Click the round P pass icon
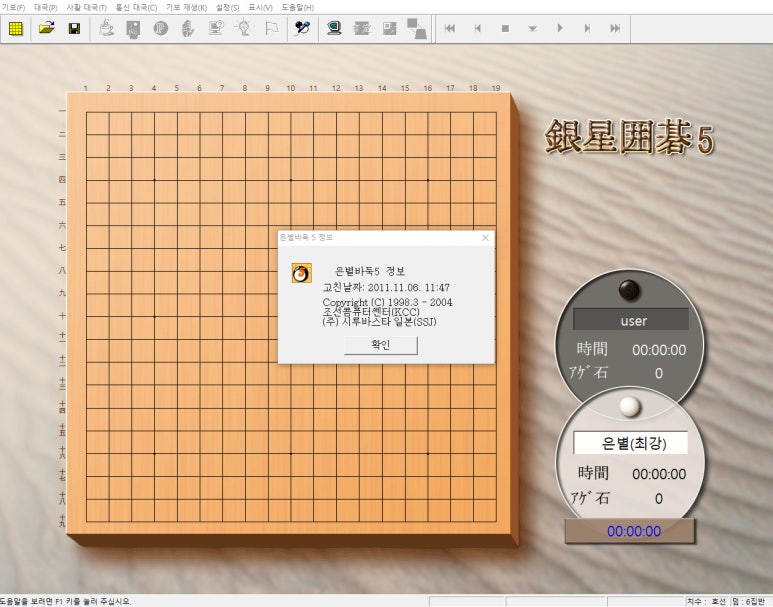Image resolution: width=773 pixels, height=607 pixels. [160, 28]
